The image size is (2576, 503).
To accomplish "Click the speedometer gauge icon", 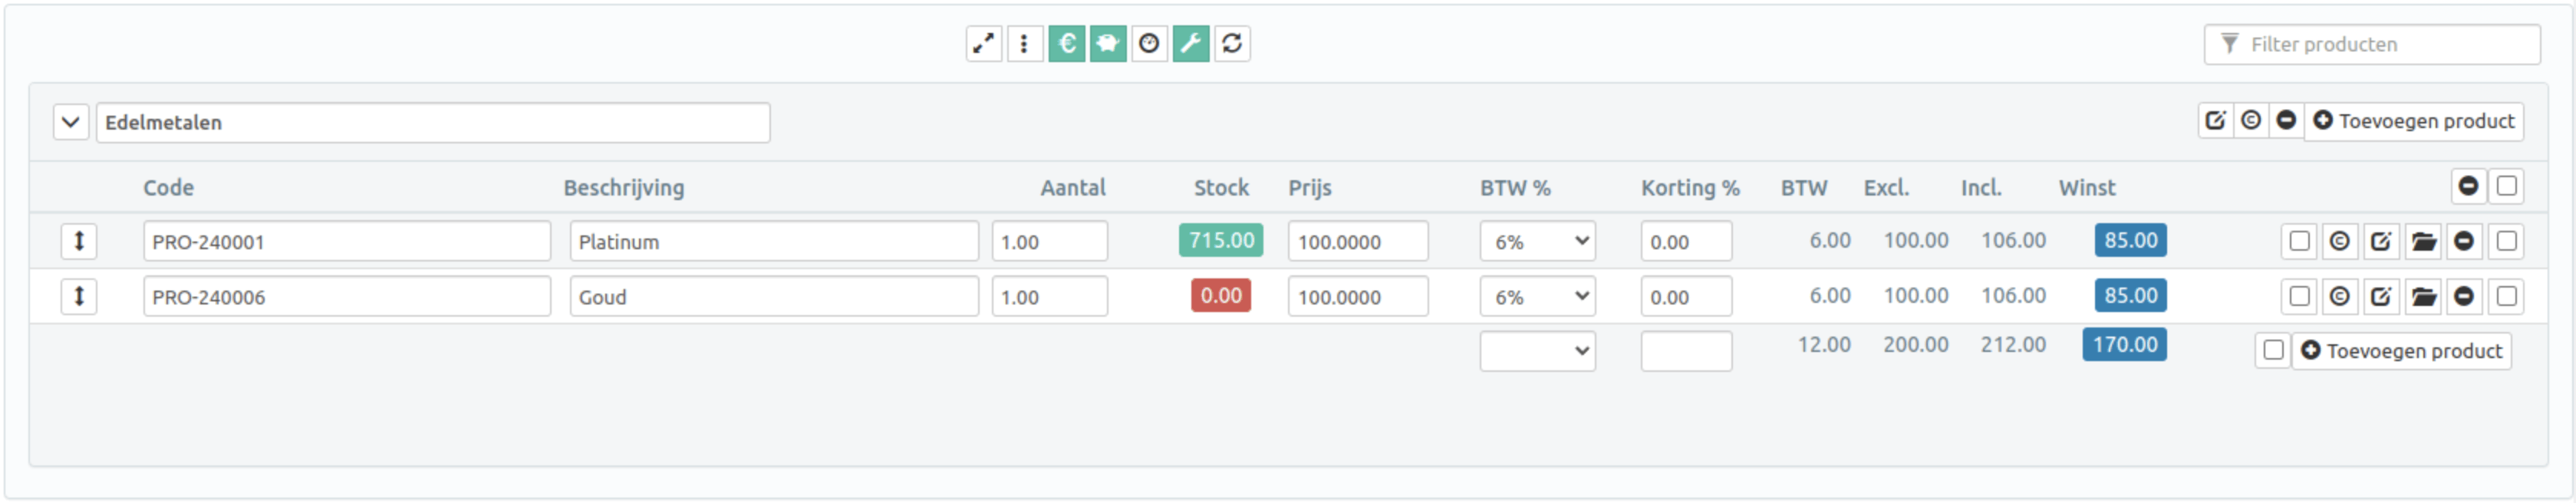I will tap(1149, 44).
